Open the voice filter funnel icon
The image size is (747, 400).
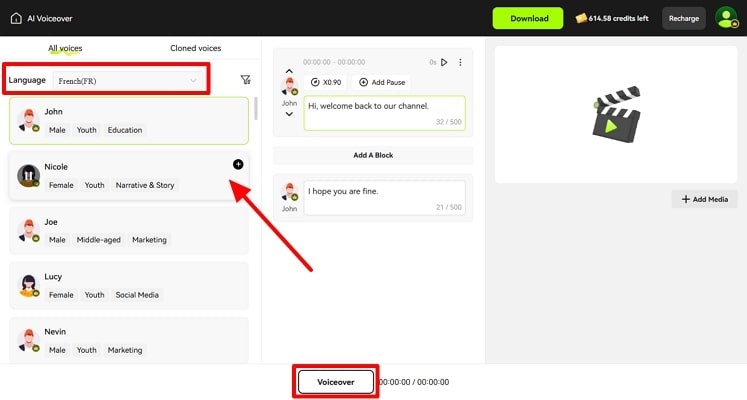click(246, 80)
